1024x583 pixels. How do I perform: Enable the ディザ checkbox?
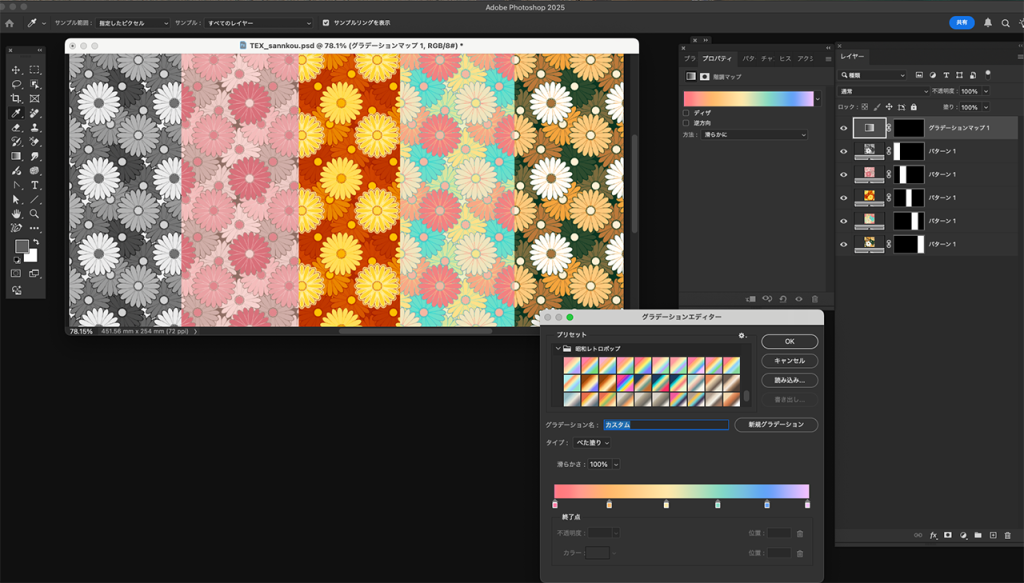point(687,113)
